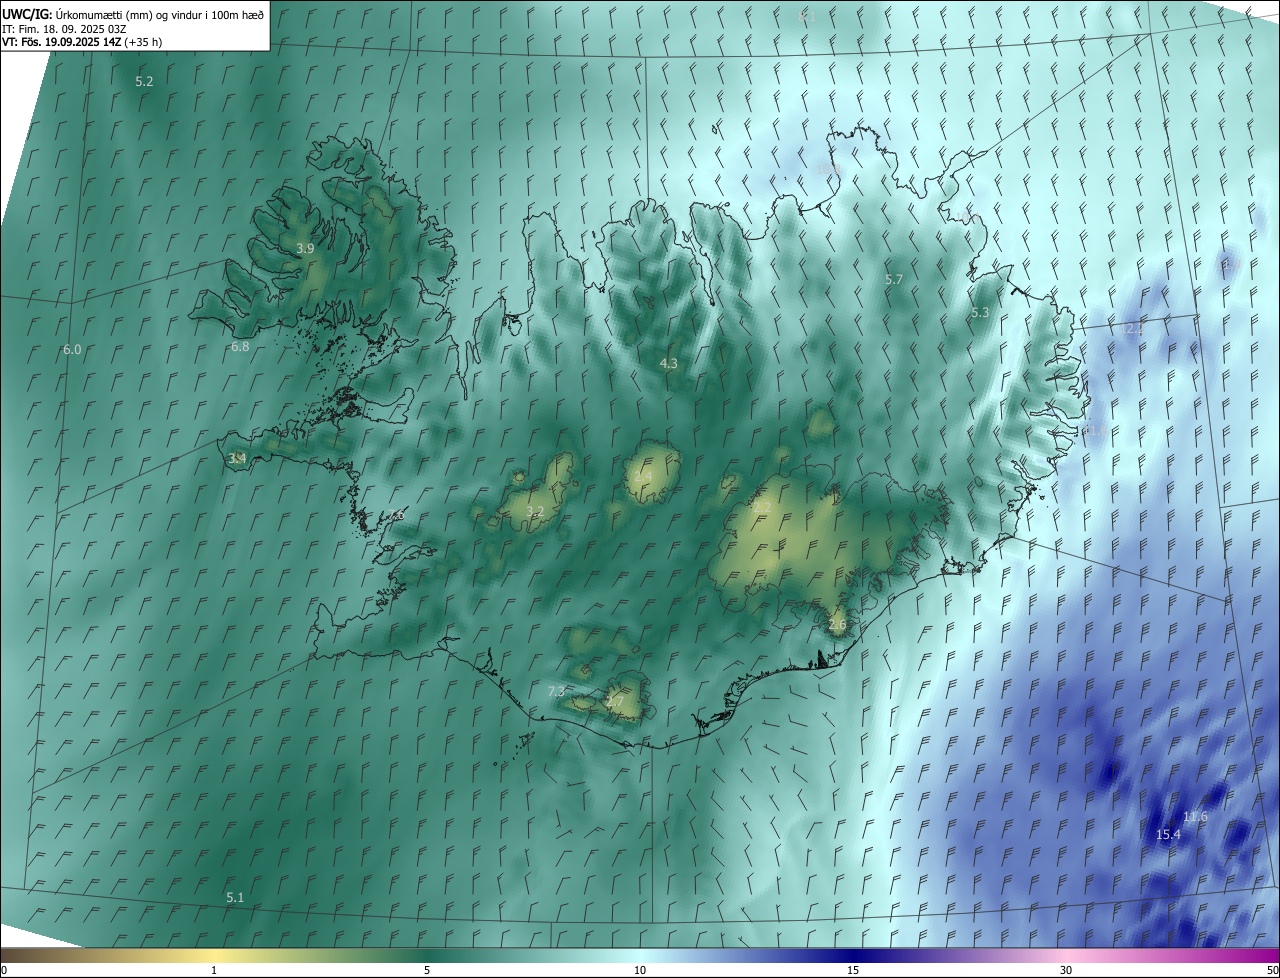Click the color scale label 15
This screenshot has height=978, width=1280.
[853, 970]
